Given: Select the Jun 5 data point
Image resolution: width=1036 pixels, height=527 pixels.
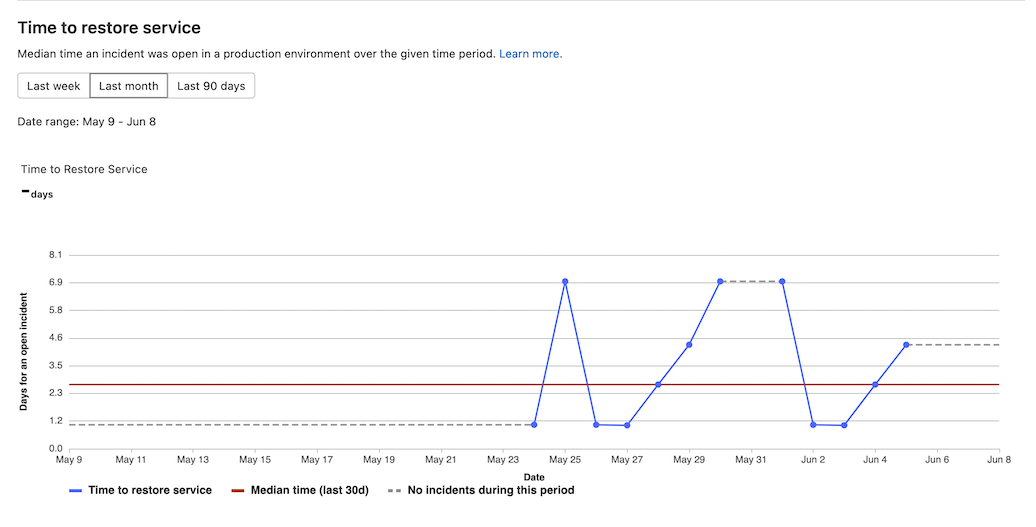Looking at the screenshot, I should point(906,345).
